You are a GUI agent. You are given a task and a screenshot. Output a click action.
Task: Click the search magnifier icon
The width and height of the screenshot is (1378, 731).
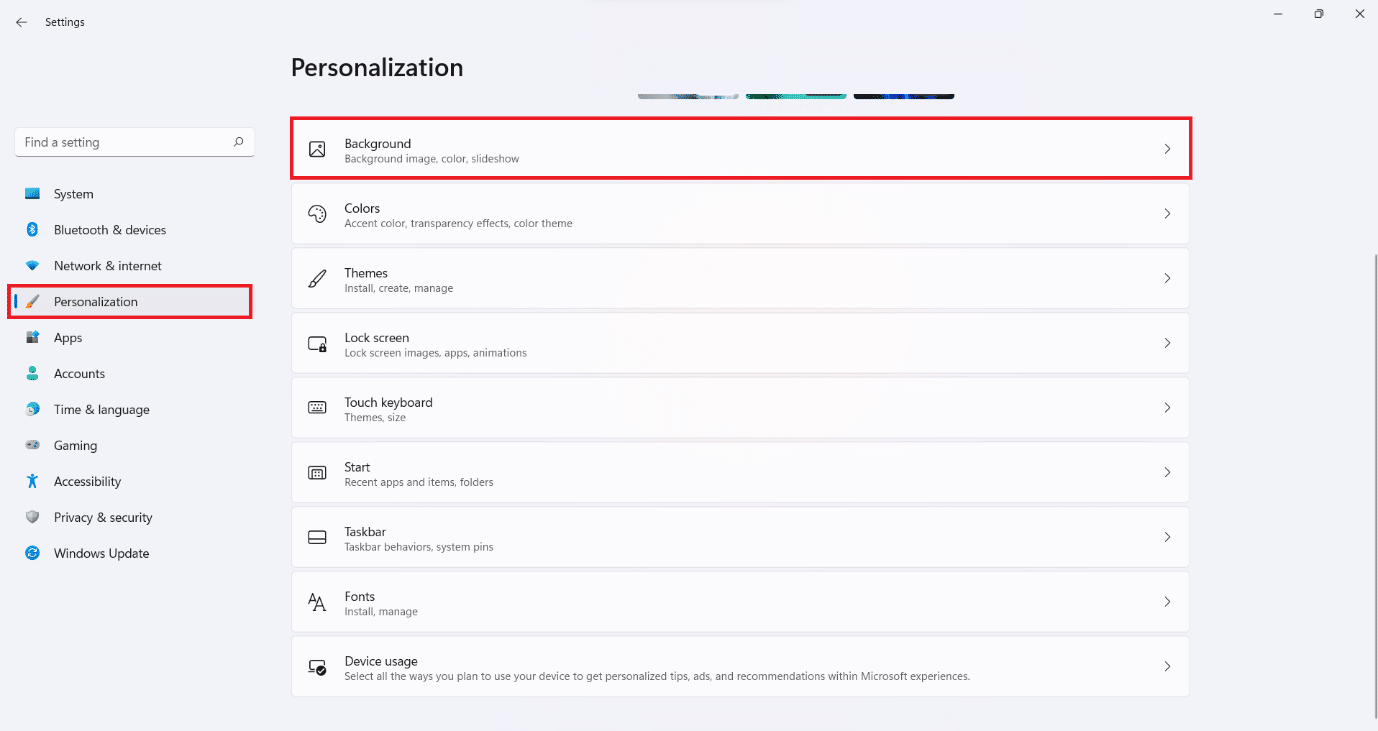click(x=238, y=142)
